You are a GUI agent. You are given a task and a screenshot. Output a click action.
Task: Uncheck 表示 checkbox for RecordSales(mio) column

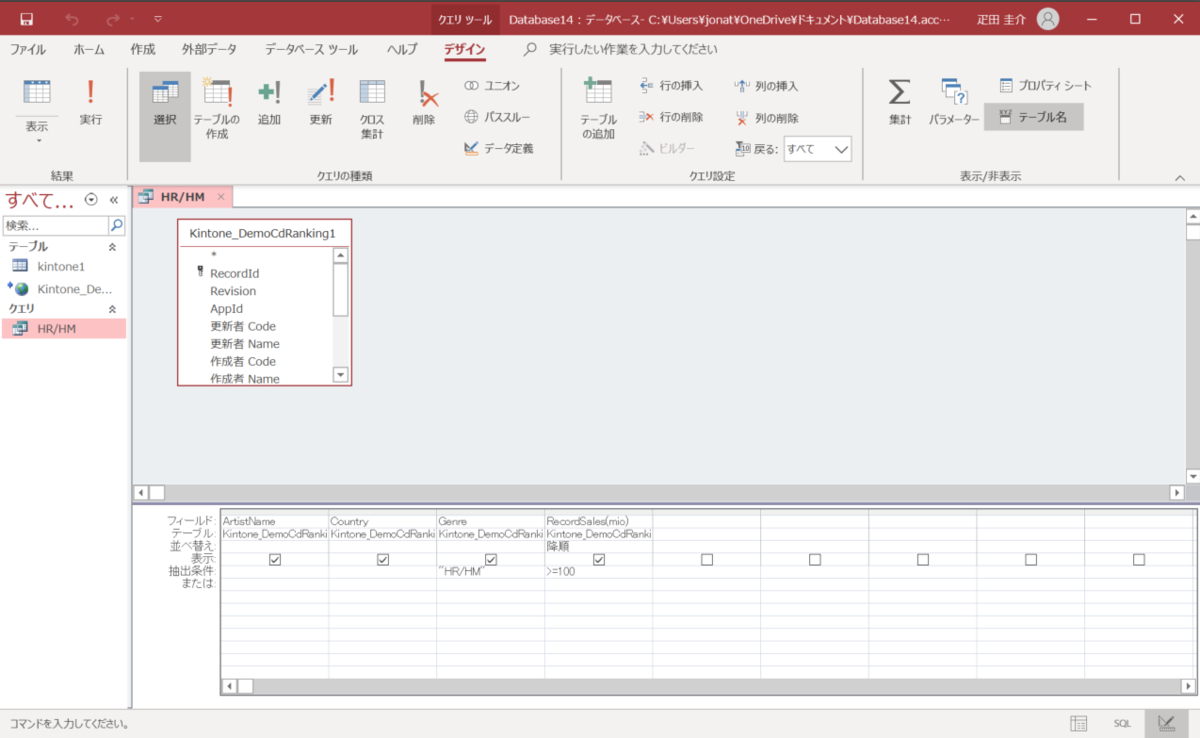[599, 560]
